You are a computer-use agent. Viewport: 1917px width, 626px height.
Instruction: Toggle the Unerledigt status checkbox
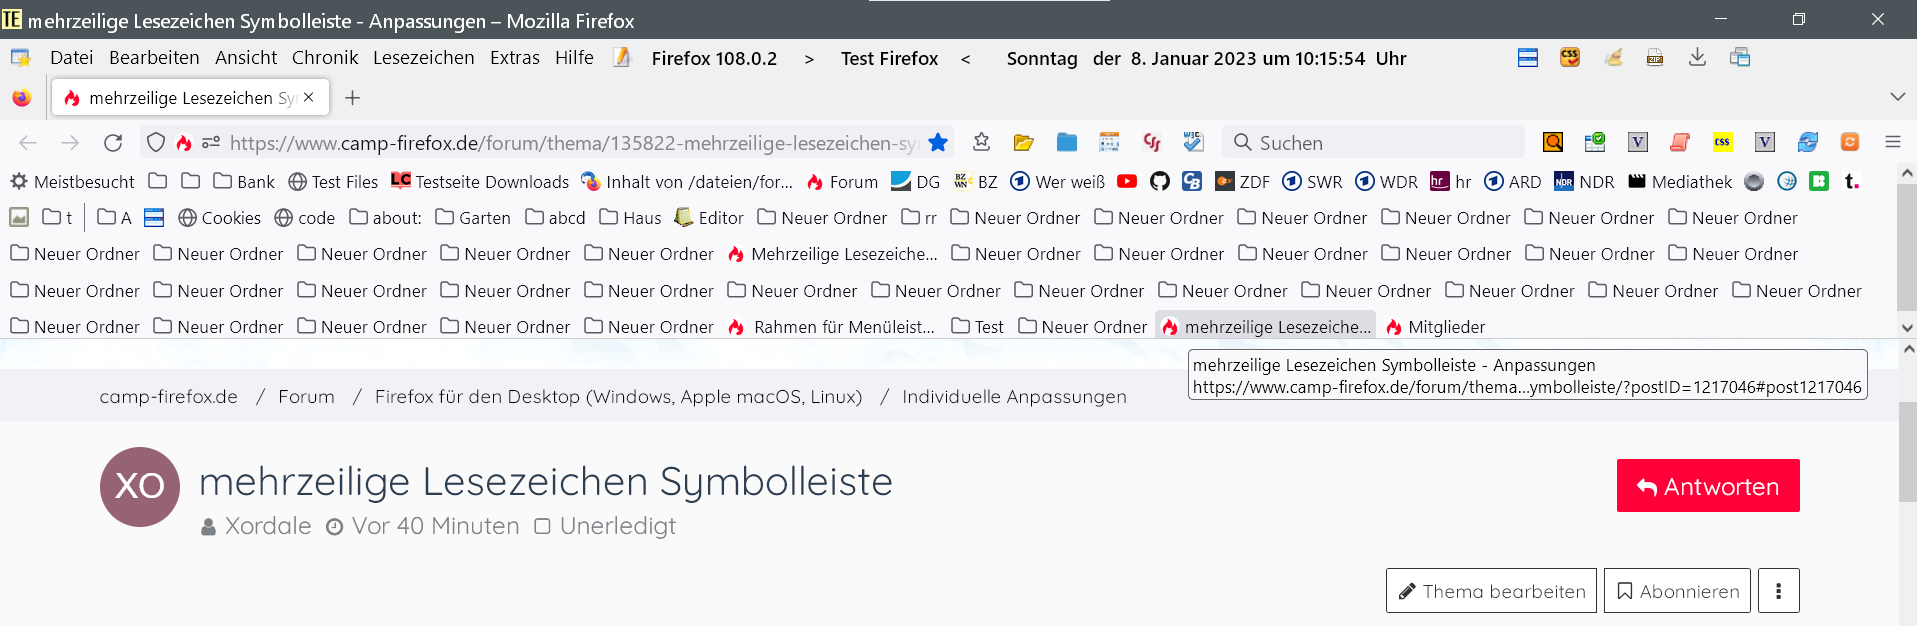pyautogui.click(x=542, y=526)
